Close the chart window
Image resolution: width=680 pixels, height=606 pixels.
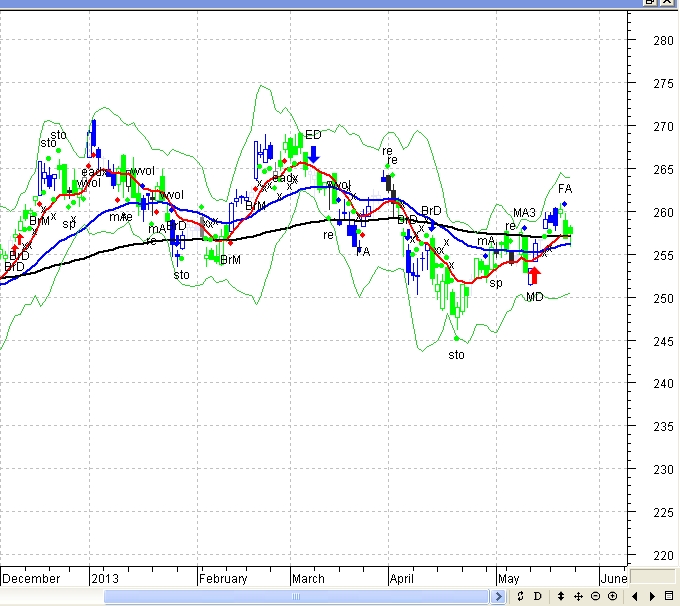pyautogui.click(x=667, y=2)
